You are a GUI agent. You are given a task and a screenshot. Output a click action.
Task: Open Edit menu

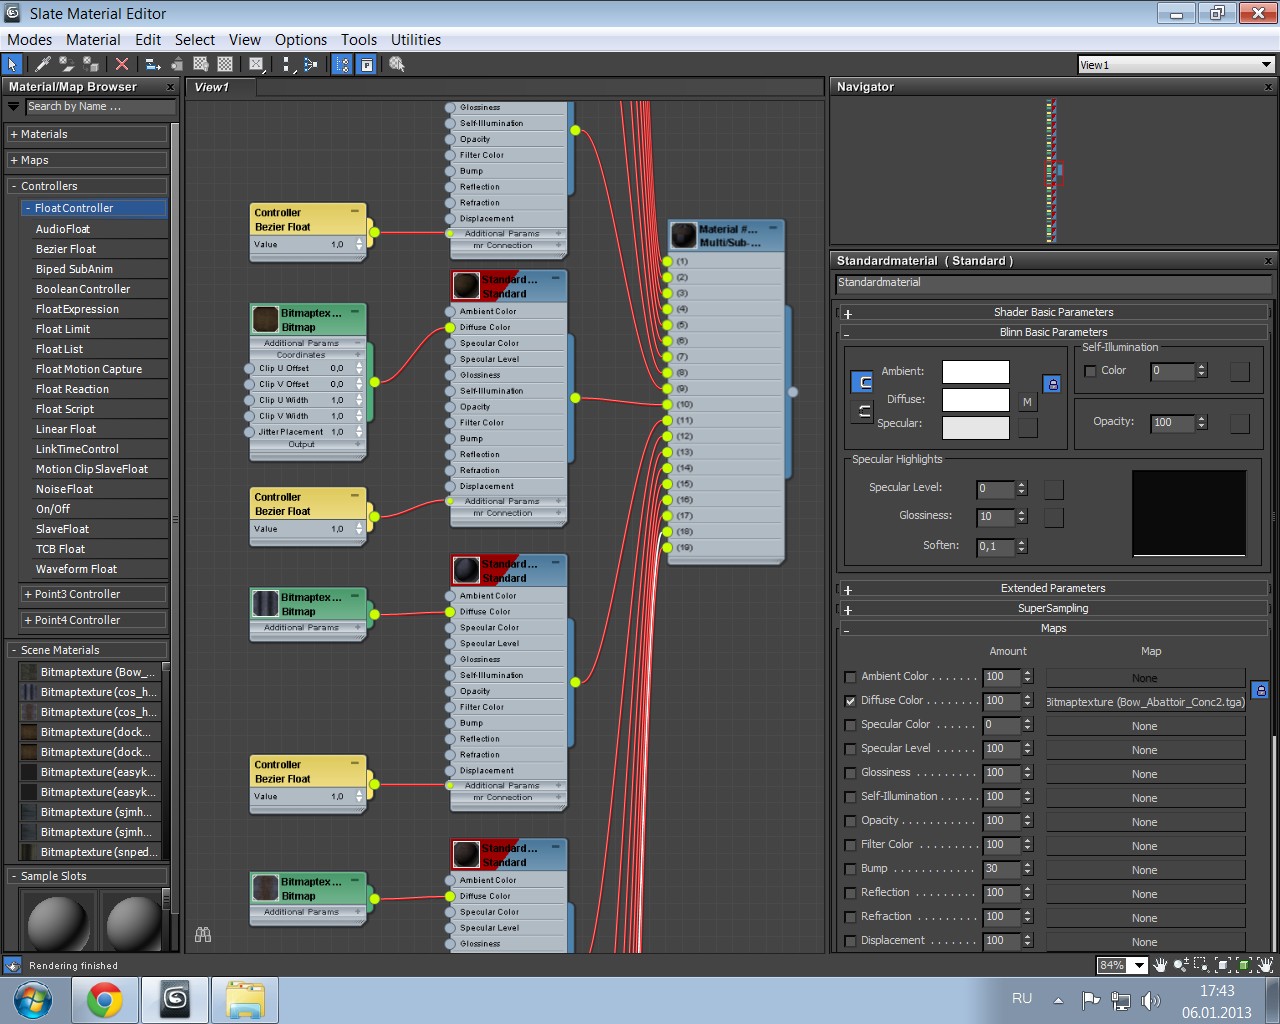click(148, 40)
